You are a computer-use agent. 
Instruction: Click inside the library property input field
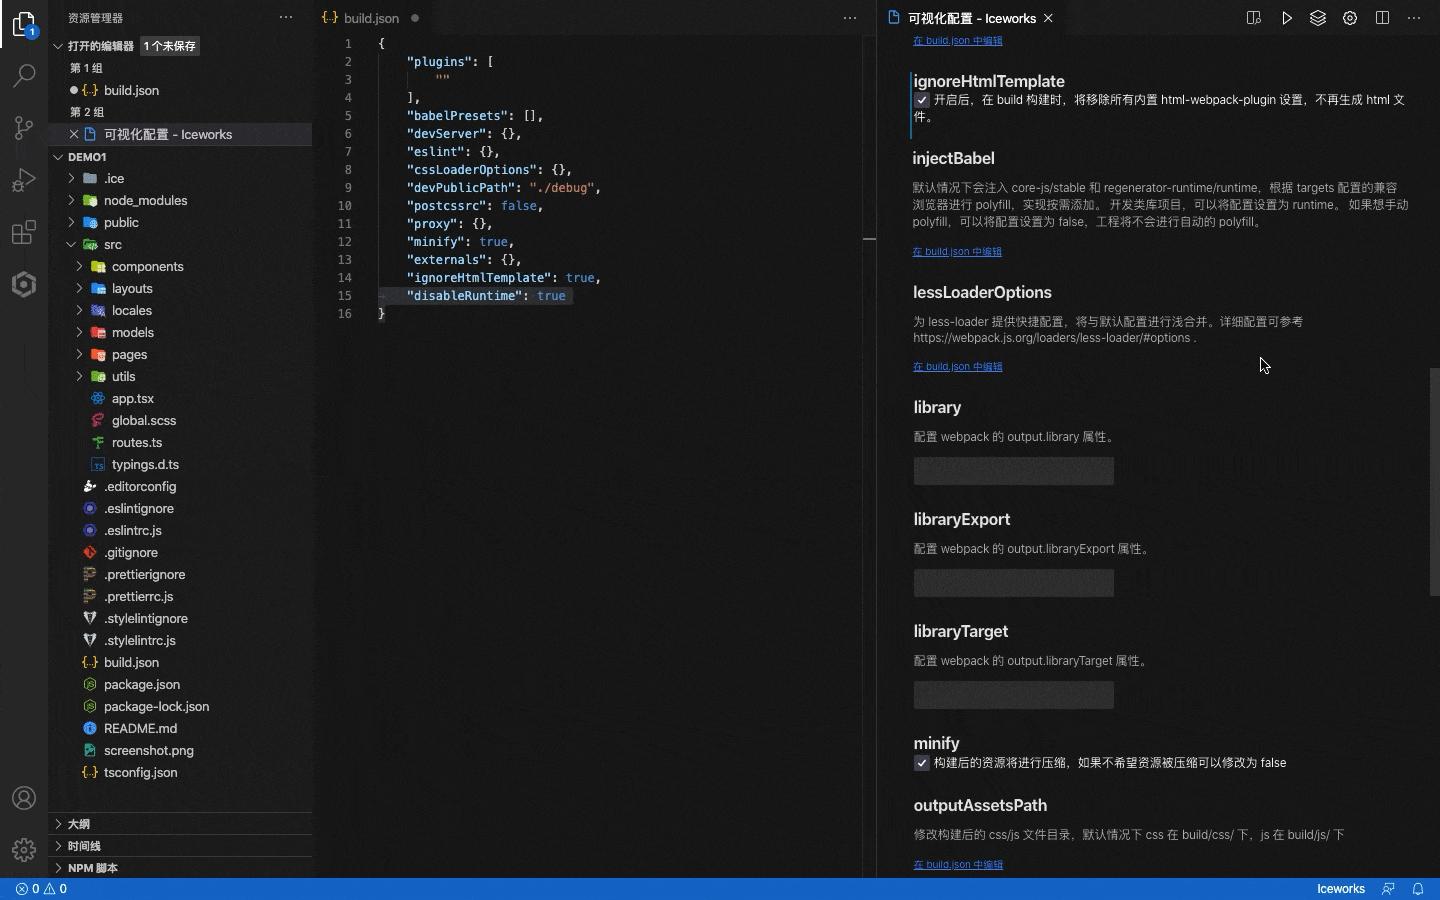1013,471
